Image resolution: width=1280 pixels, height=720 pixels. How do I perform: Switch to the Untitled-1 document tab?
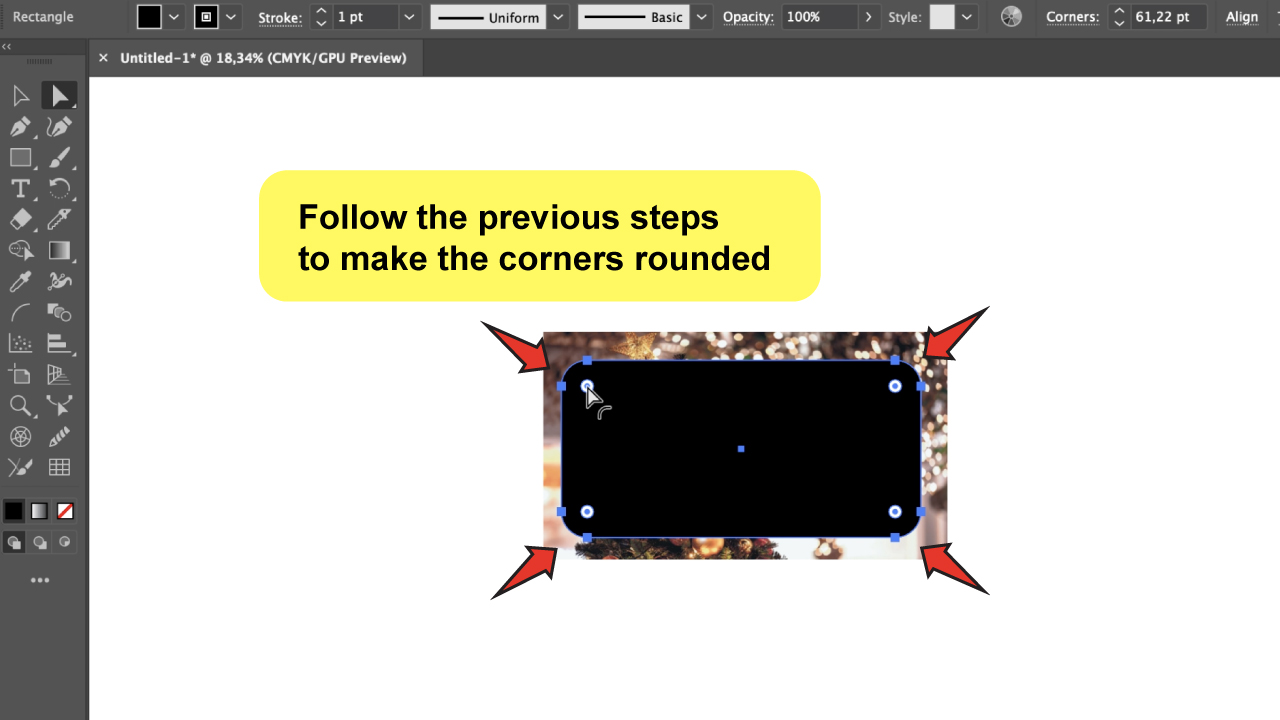click(x=263, y=58)
